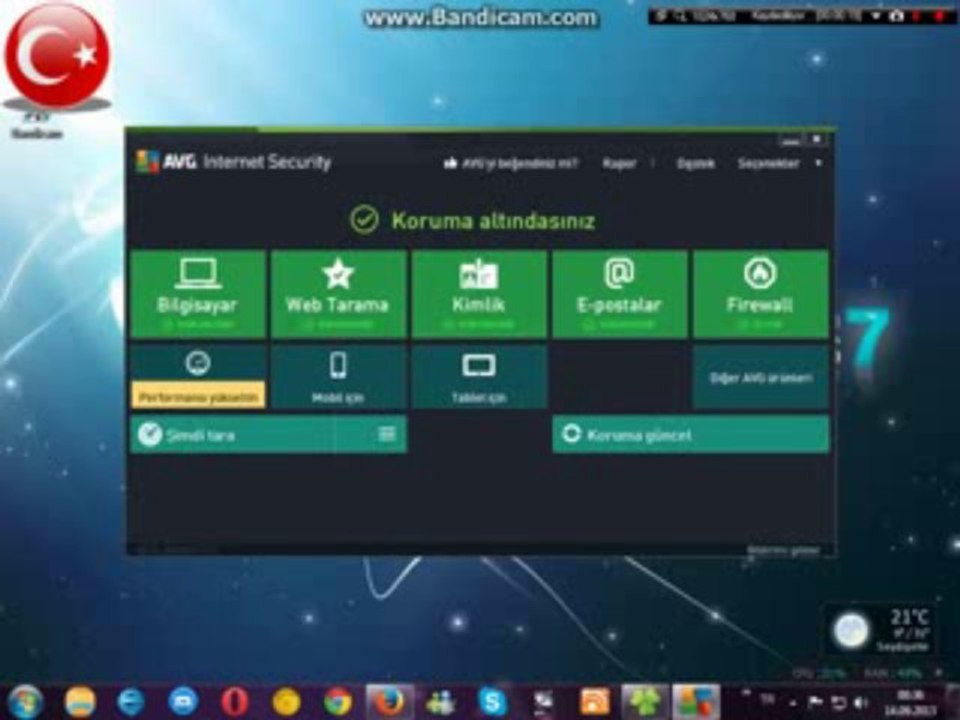Launch Internet Explorer from the taskbar
This screenshot has height=720, width=960.
(x=131, y=702)
